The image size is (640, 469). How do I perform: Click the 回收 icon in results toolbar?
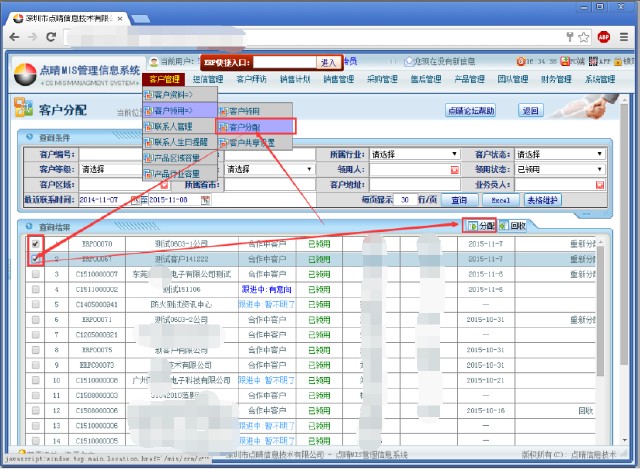click(512, 227)
